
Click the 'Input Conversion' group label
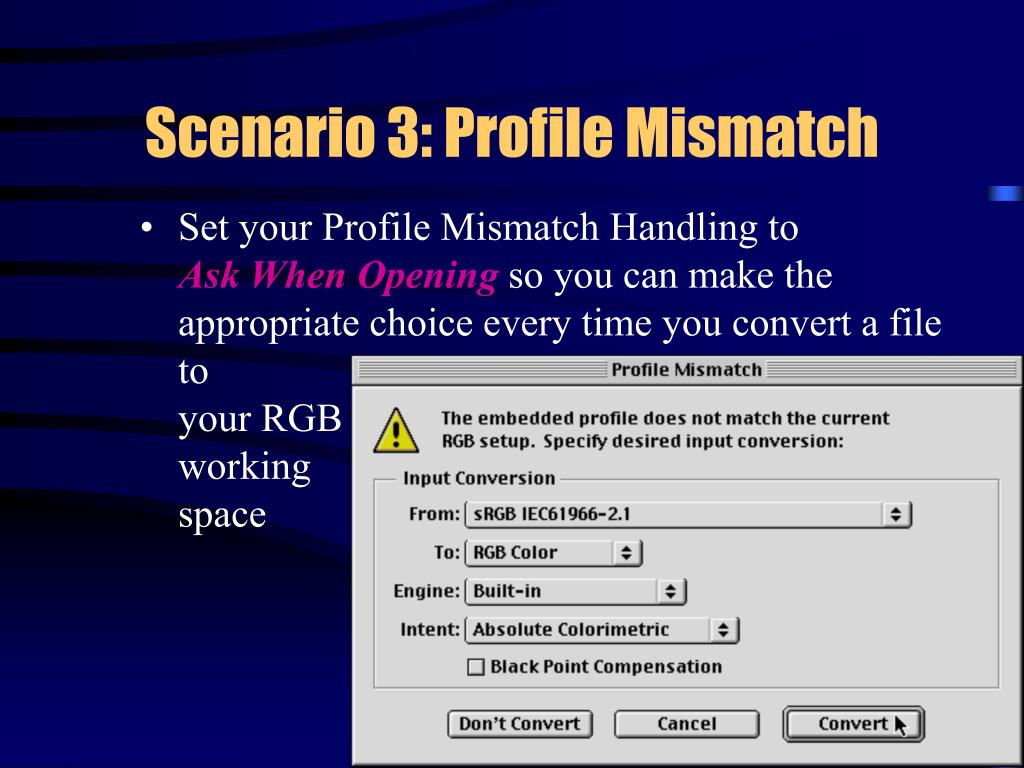point(479,478)
